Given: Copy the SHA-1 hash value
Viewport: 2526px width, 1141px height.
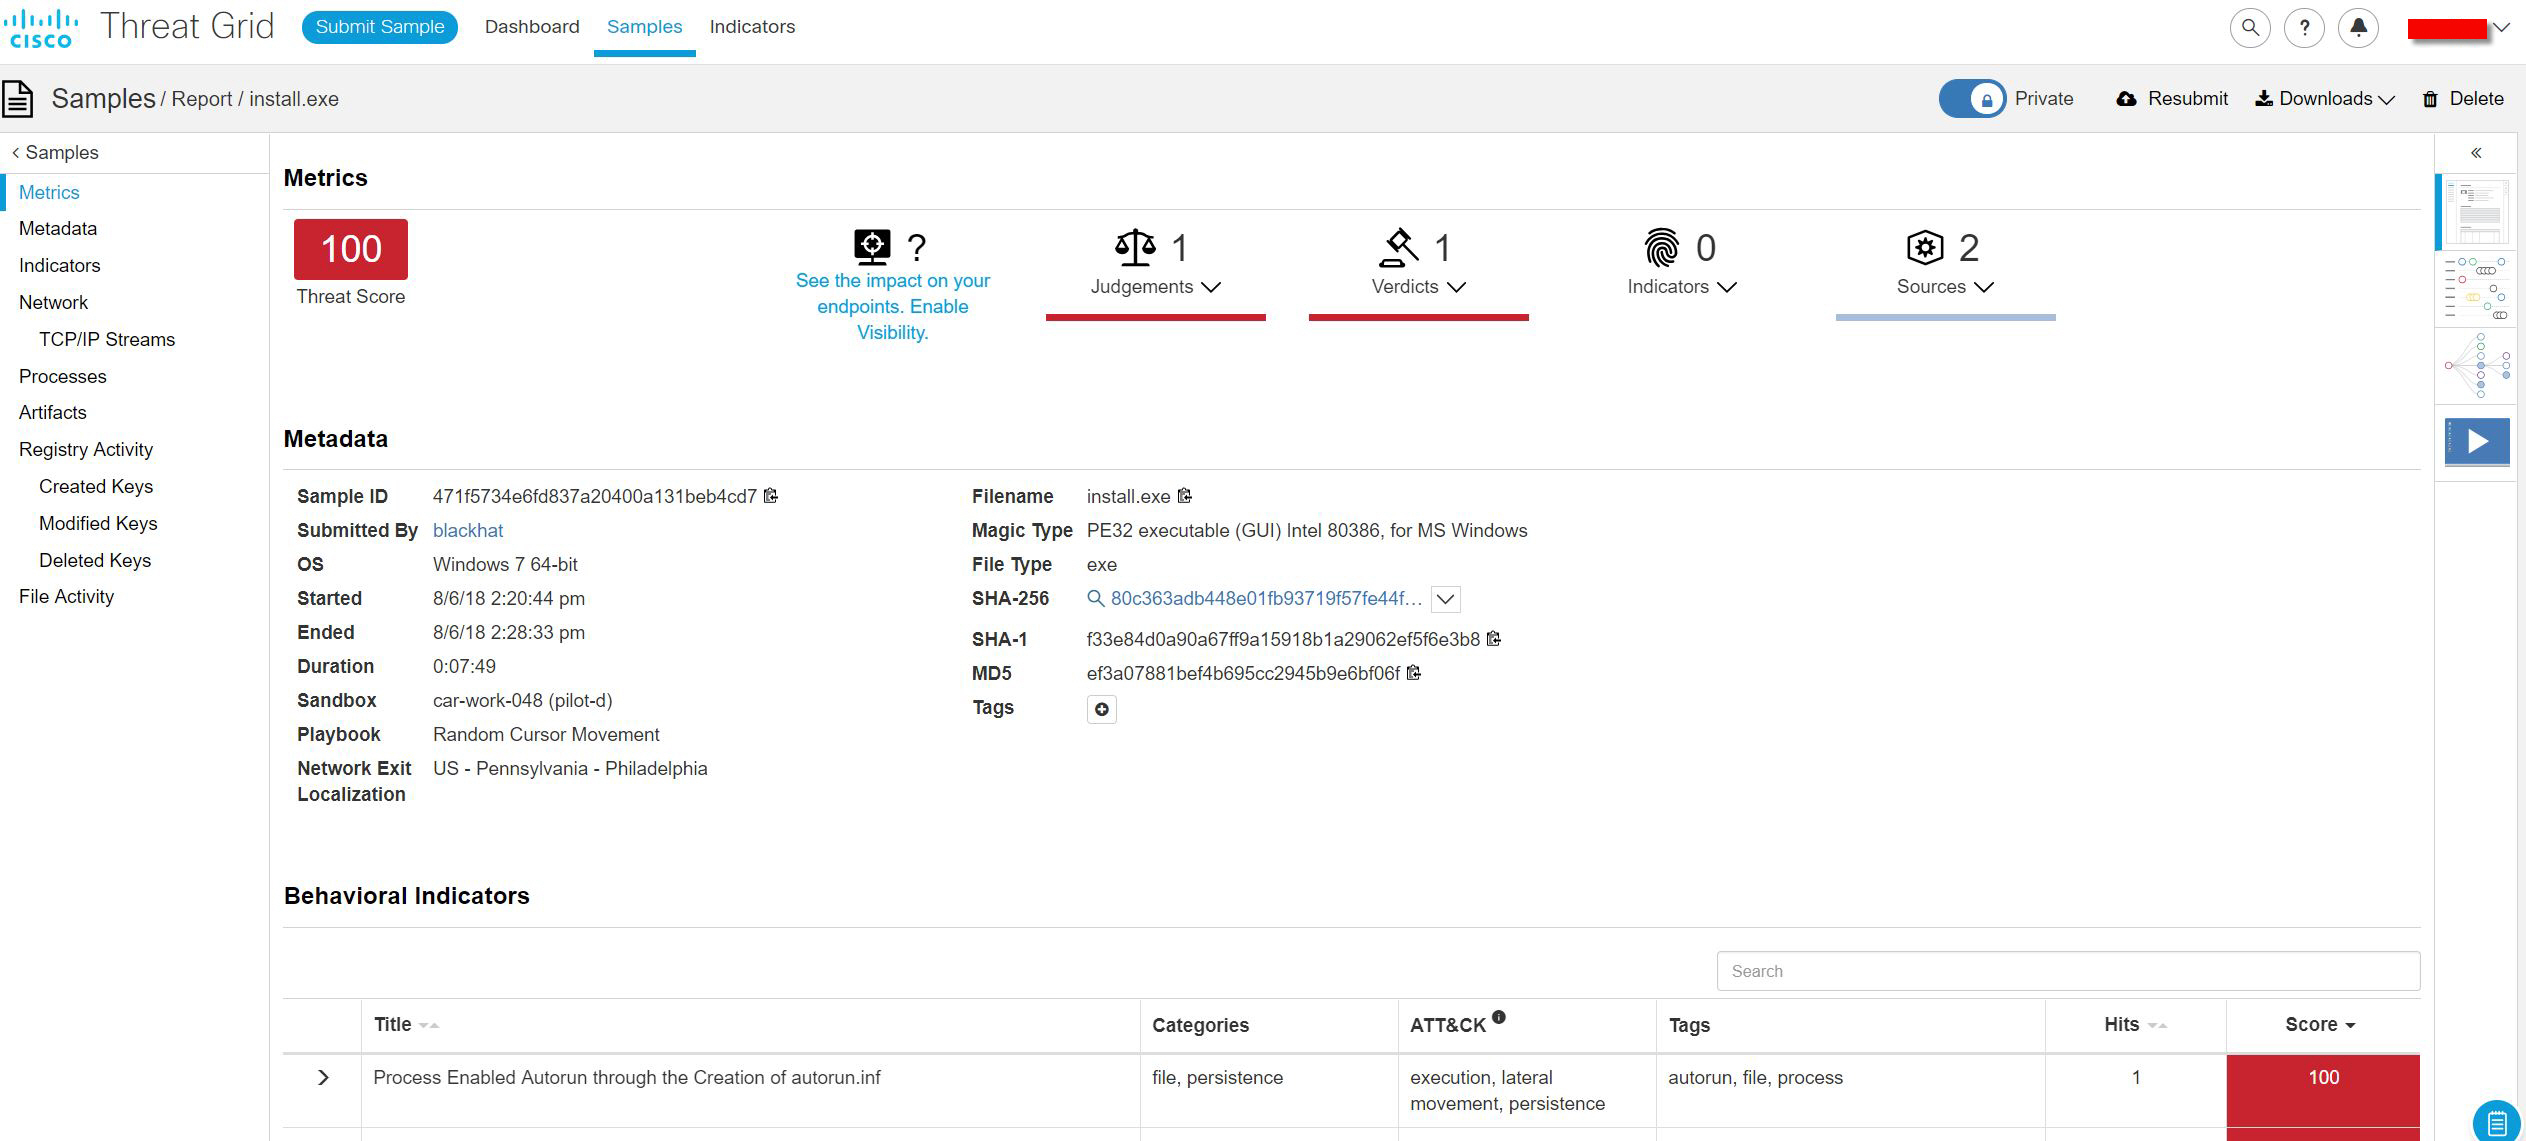Looking at the screenshot, I should [1494, 639].
